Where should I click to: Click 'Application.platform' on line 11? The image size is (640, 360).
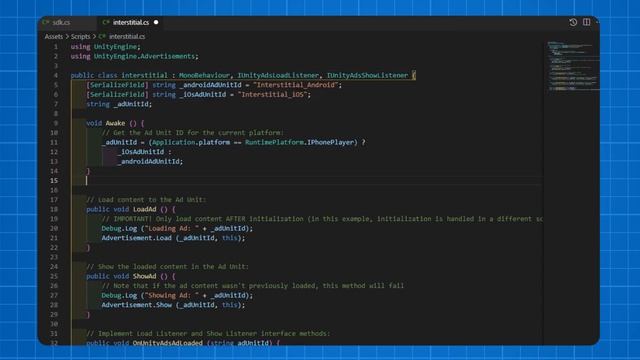click(191, 142)
